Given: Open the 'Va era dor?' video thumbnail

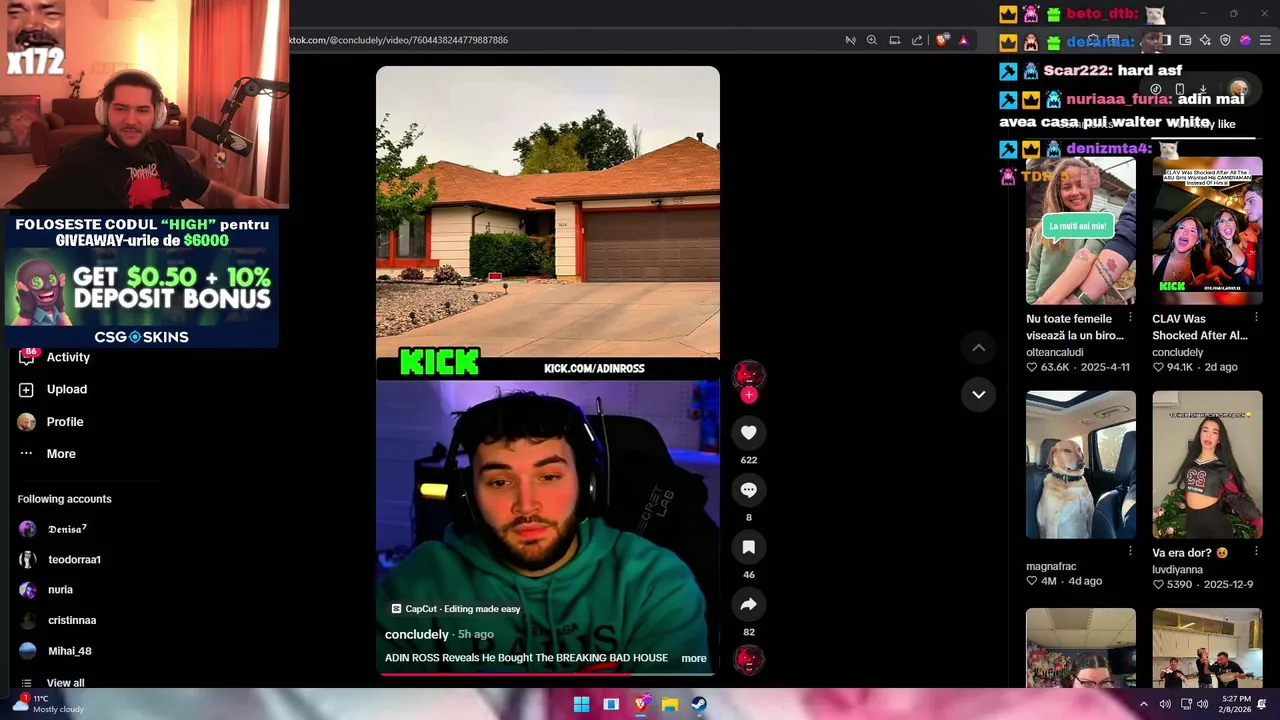Looking at the screenshot, I should [x=1207, y=465].
